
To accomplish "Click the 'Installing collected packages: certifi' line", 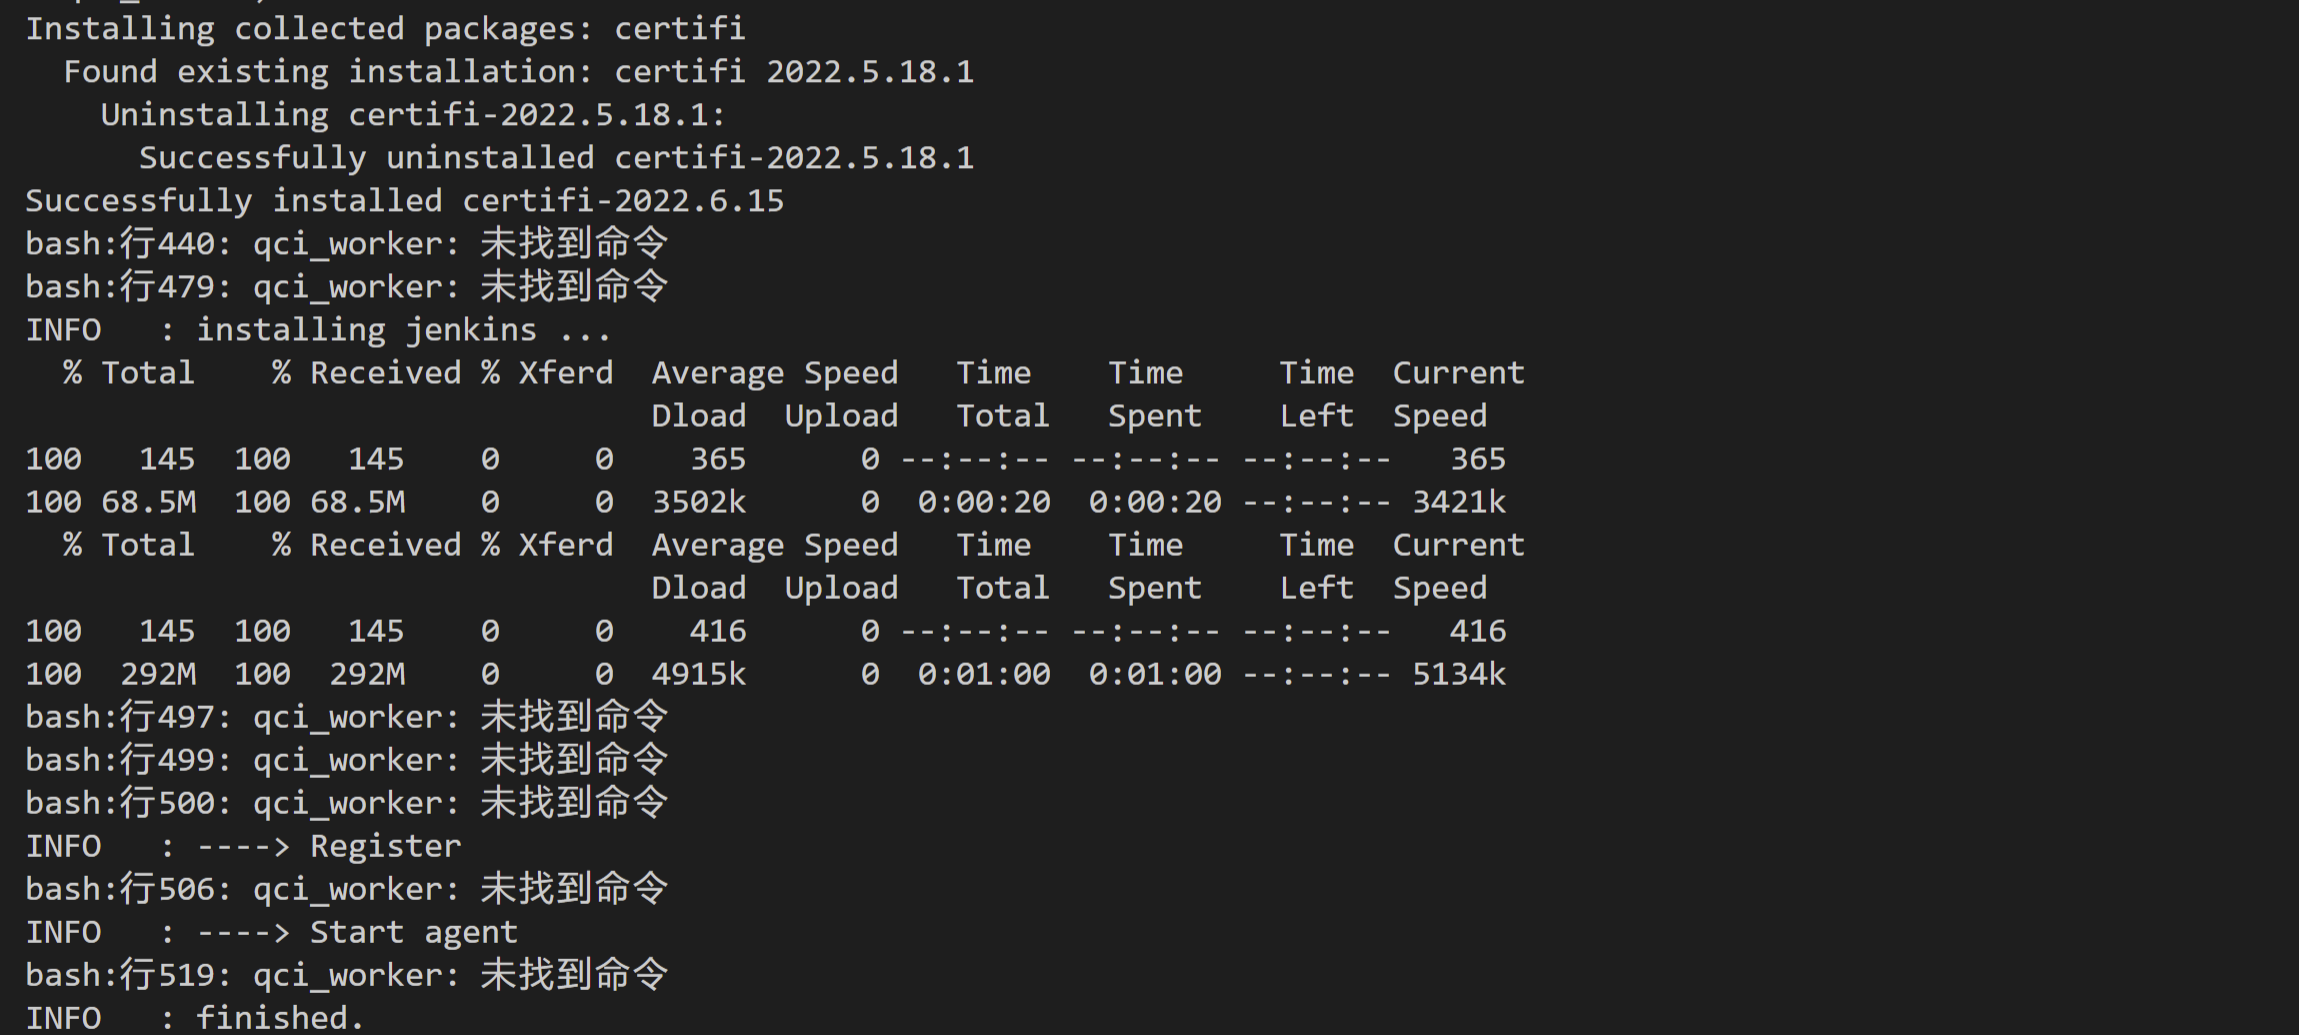I will (385, 29).
